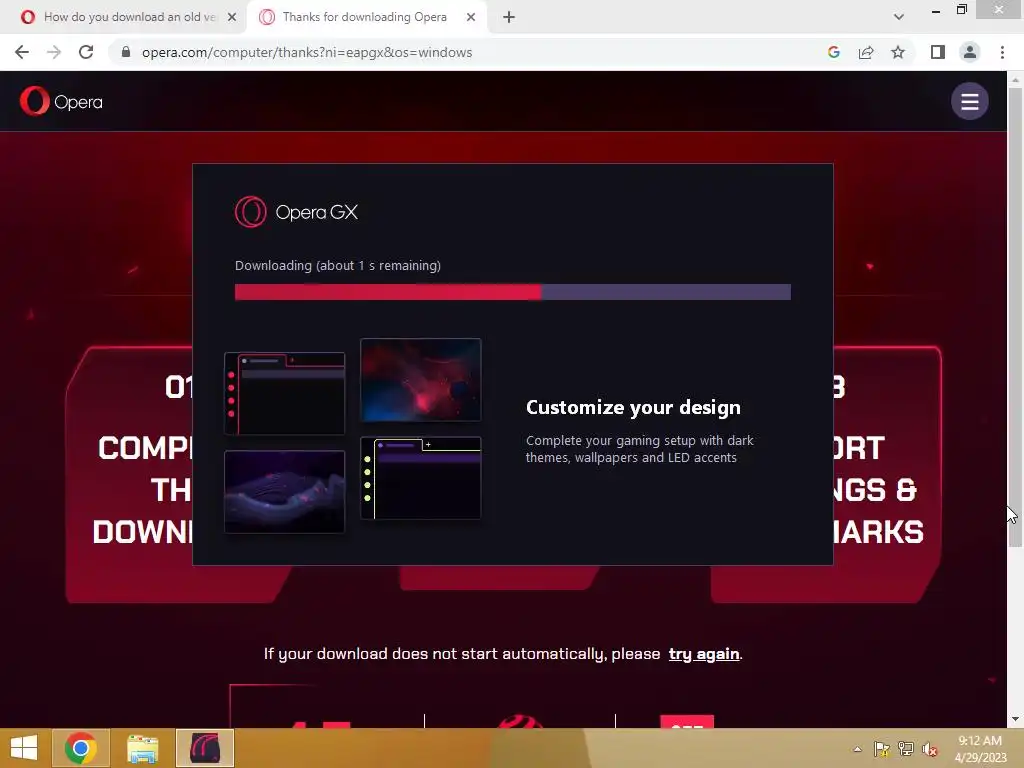Click scrollbar down arrow on page

point(1015,719)
